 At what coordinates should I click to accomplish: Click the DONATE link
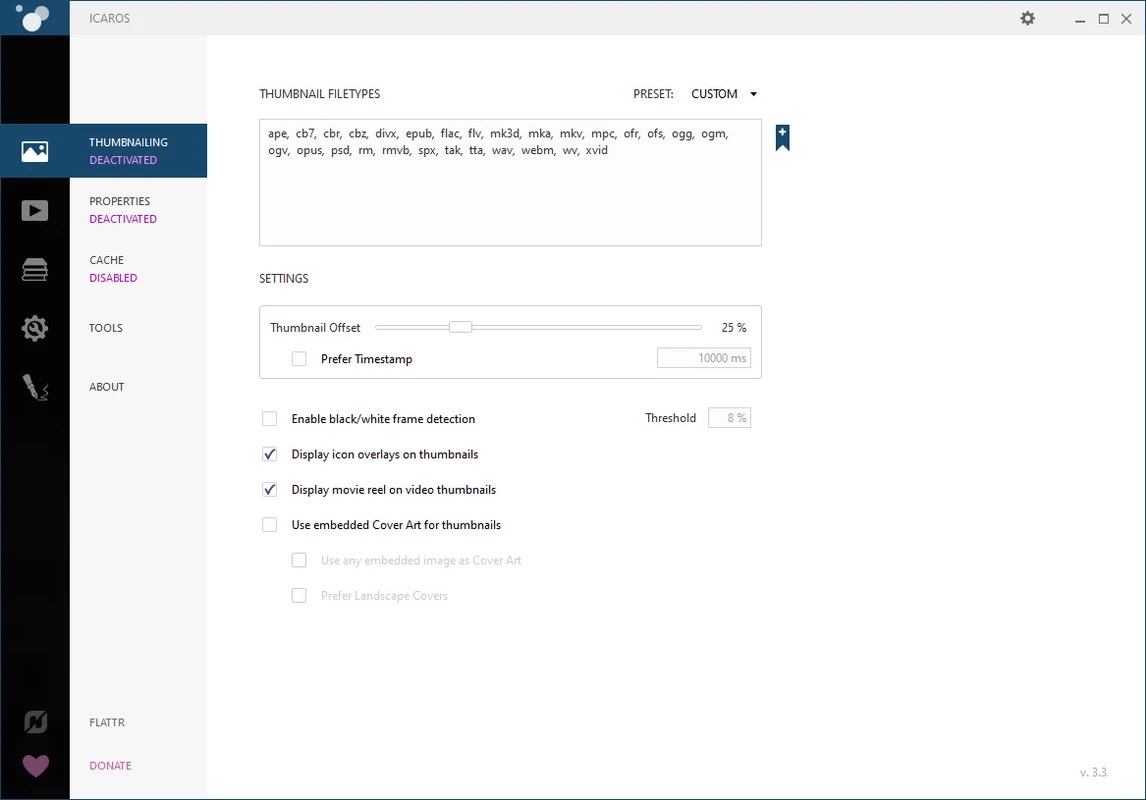[110, 766]
